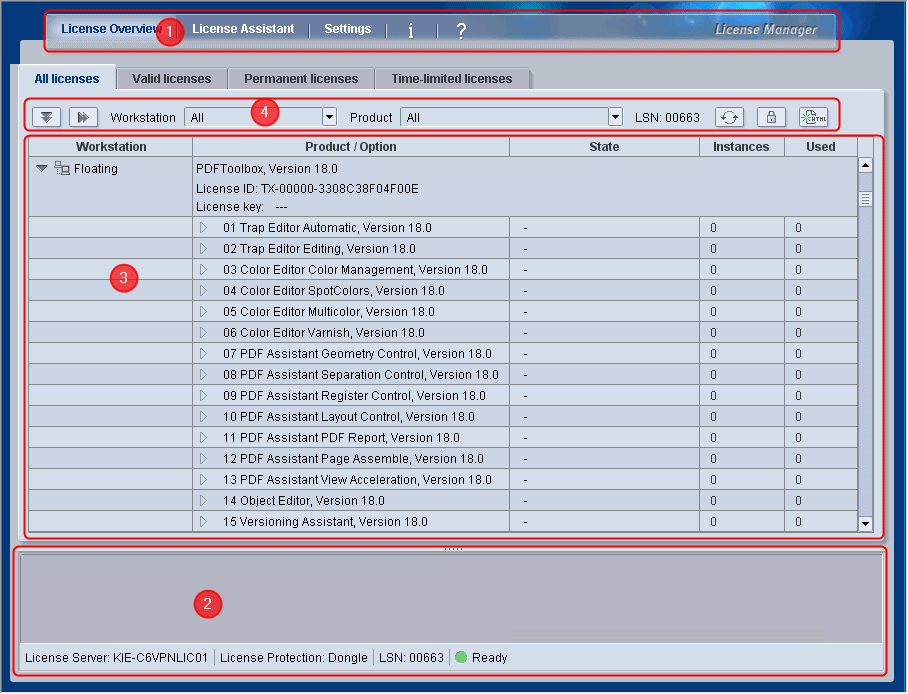Switch to Time-limited licenses tab
This screenshot has width=908, height=694.
[x=451, y=79]
